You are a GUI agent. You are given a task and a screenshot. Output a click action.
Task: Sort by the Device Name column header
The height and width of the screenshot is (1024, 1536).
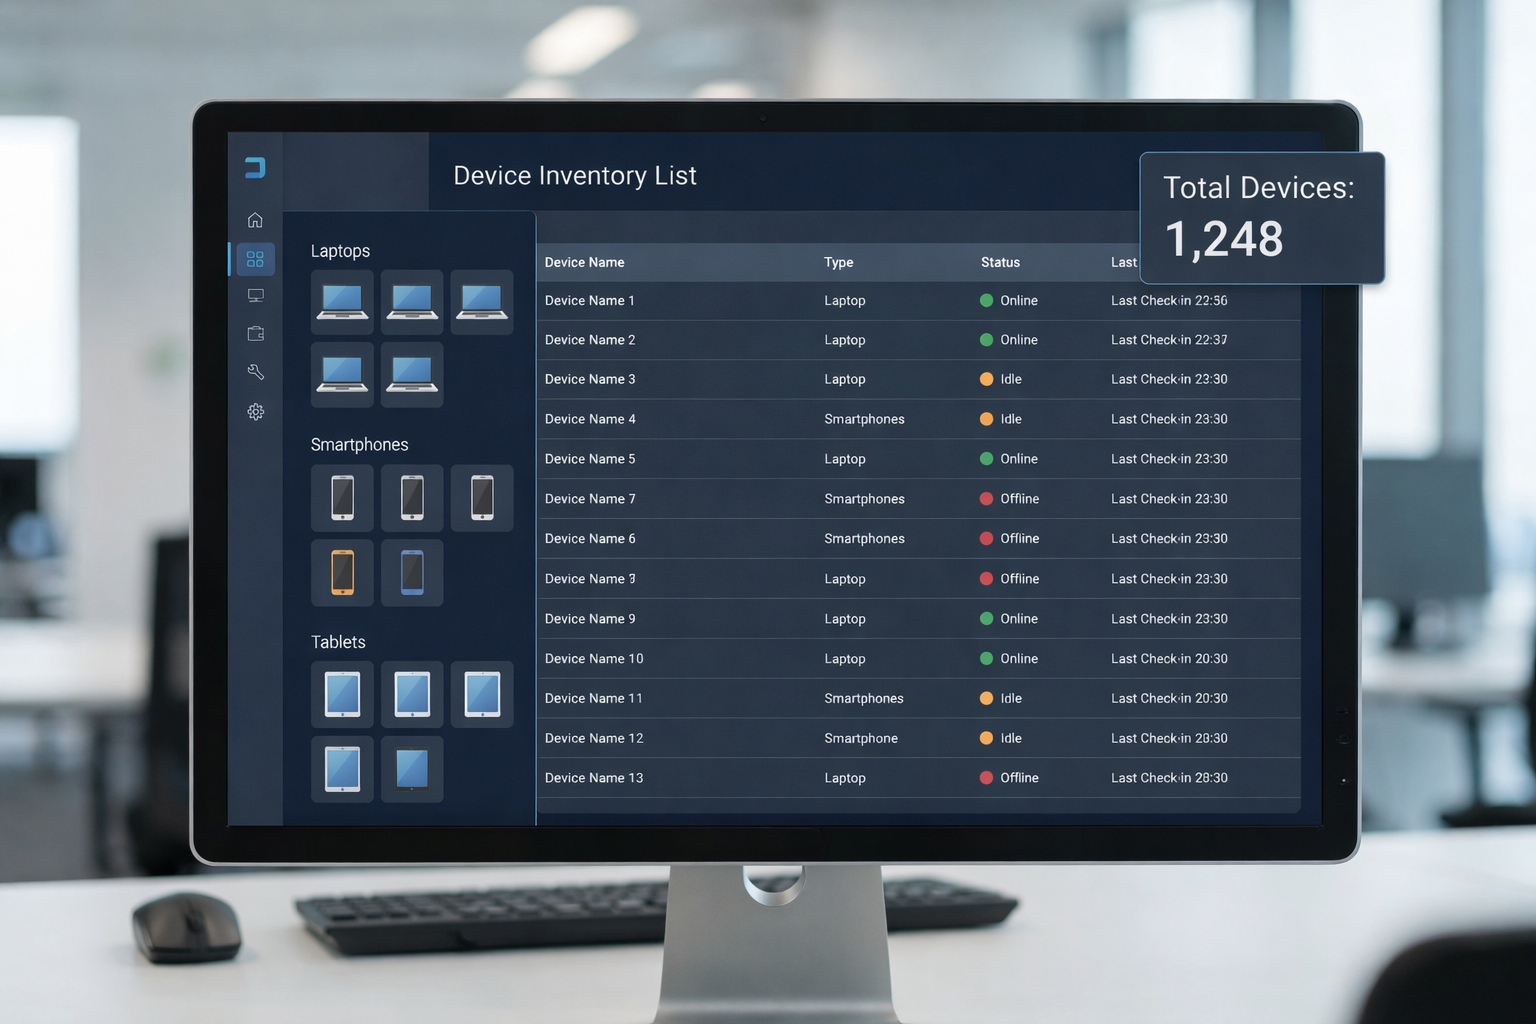point(585,262)
